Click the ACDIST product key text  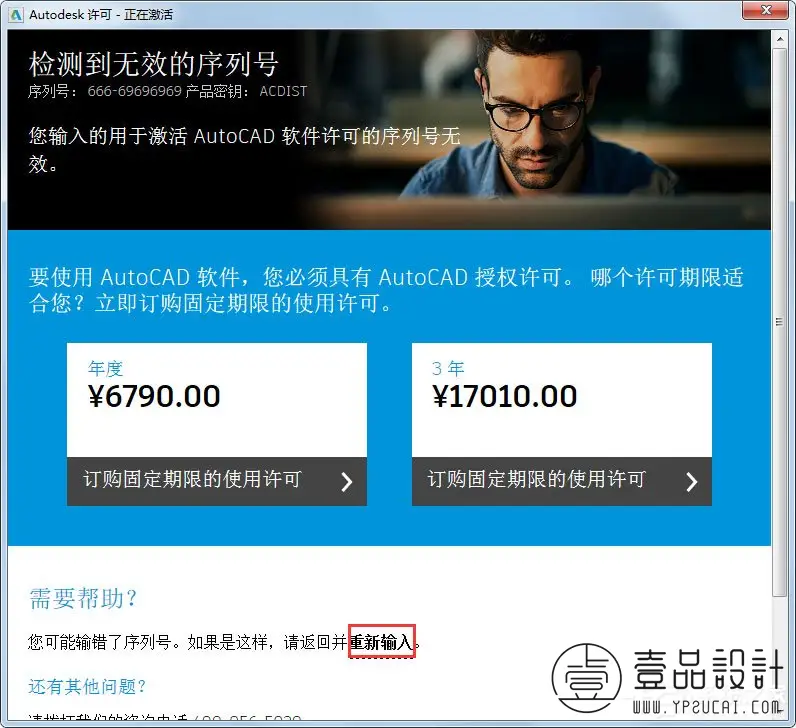click(283, 91)
